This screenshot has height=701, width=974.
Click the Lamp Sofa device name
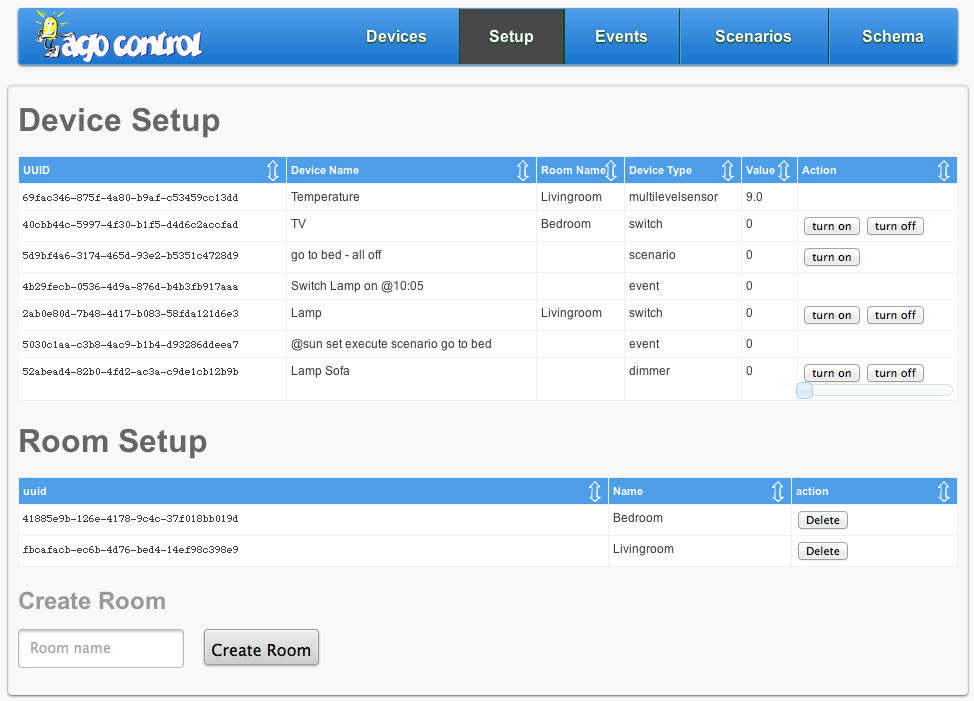tap(320, 371)
